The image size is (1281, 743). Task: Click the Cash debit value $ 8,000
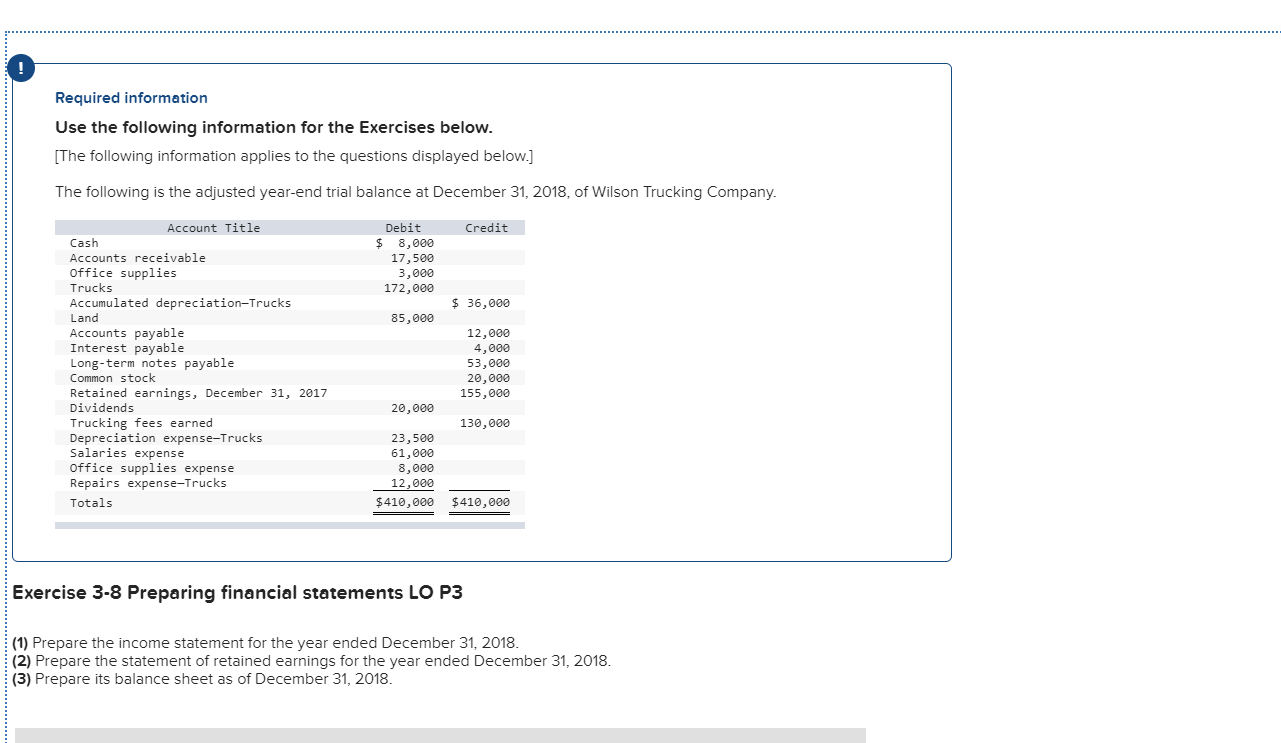click(x=405, y=243)
